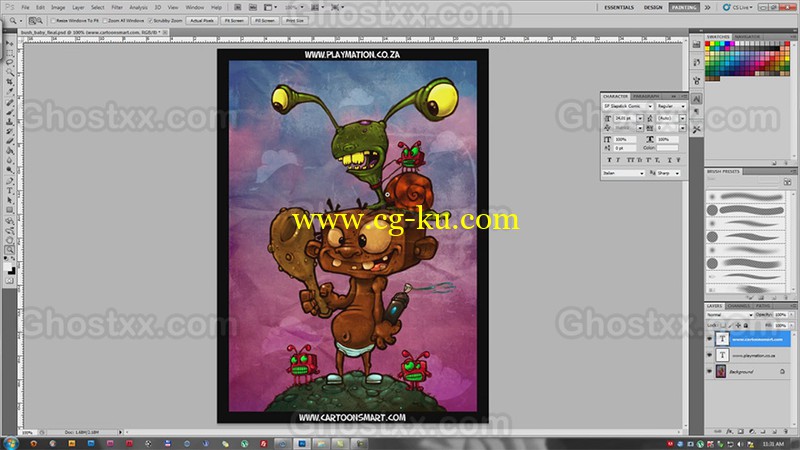800x450 pixels.
Task: Click Launch Bridge icon in application bar
Action: click(x=238, y=8)
